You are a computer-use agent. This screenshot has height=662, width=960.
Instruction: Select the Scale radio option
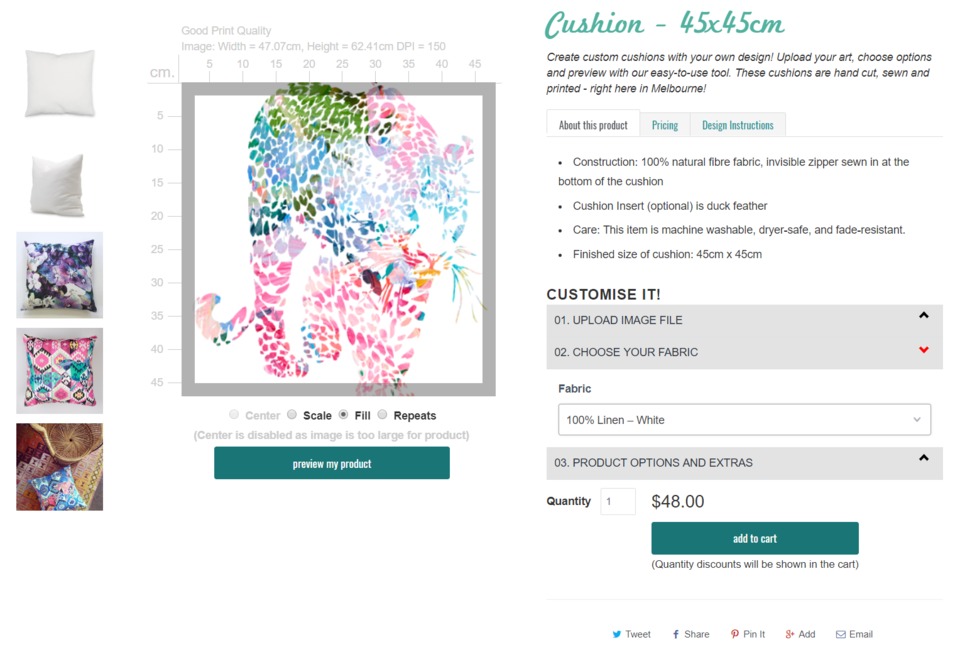pyautogui.click(x=292, y=415)
